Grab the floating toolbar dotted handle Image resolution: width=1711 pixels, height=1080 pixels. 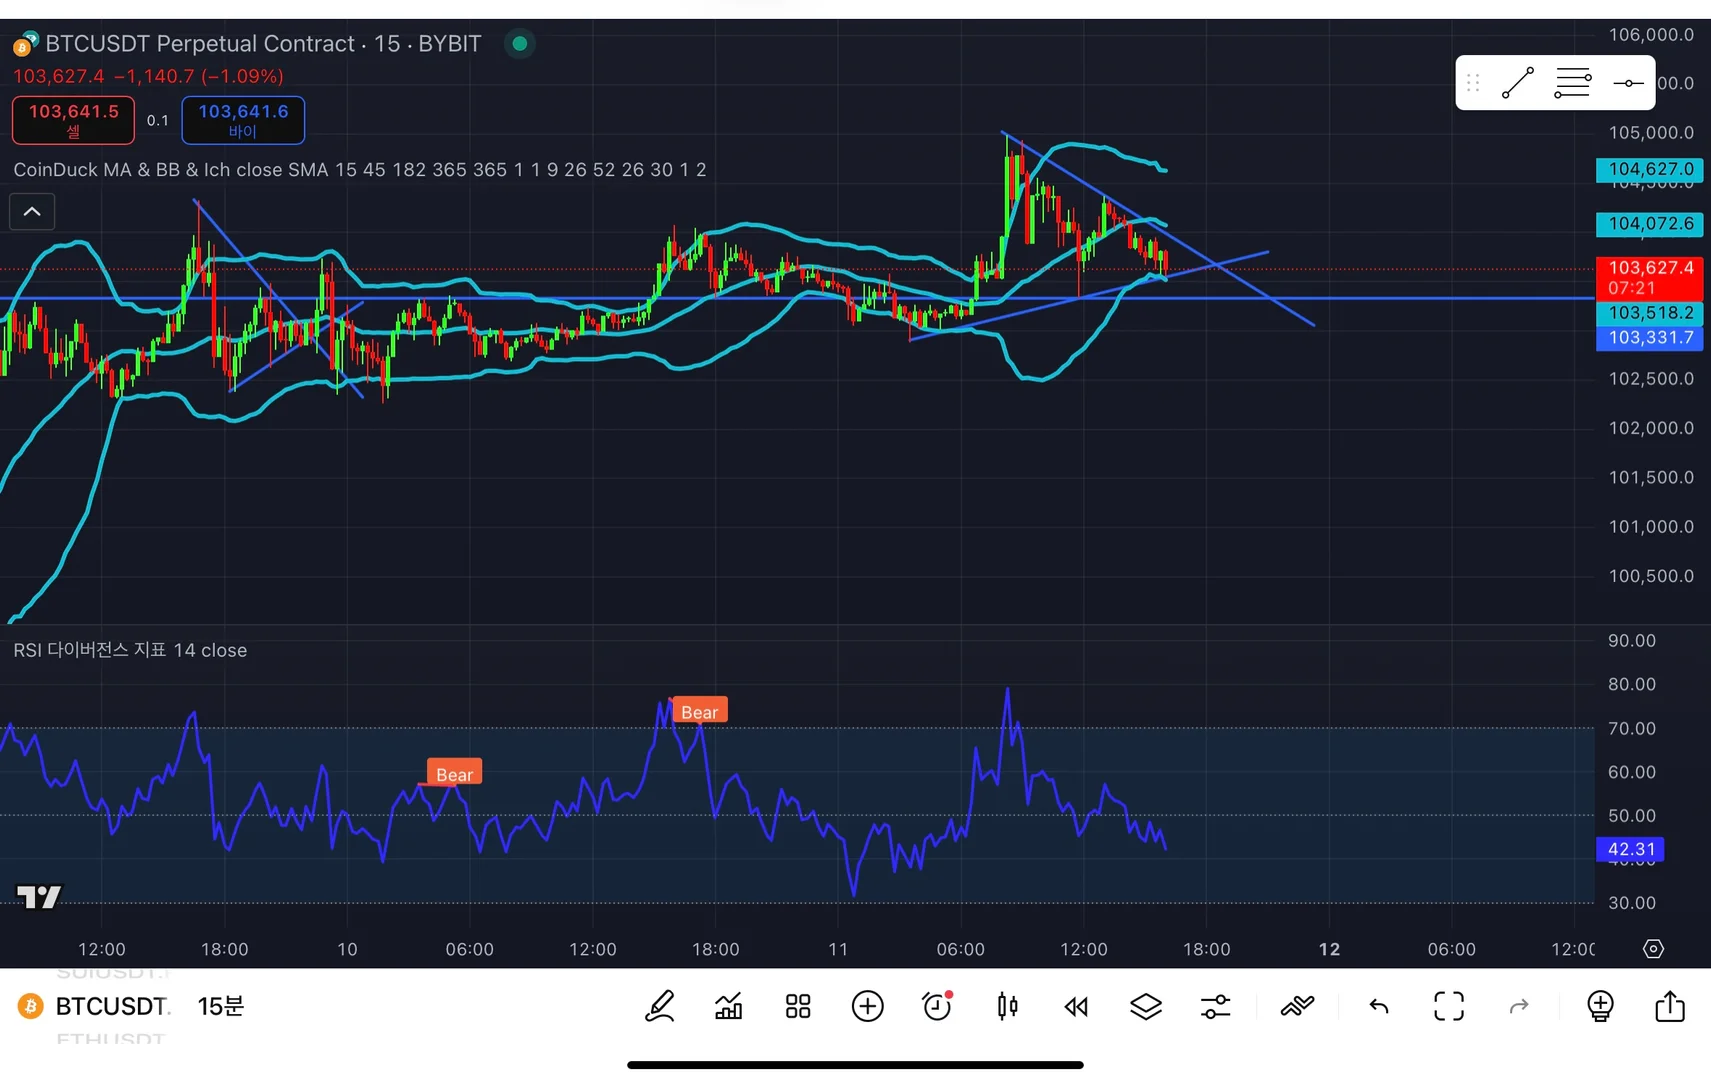[1473, 83]
